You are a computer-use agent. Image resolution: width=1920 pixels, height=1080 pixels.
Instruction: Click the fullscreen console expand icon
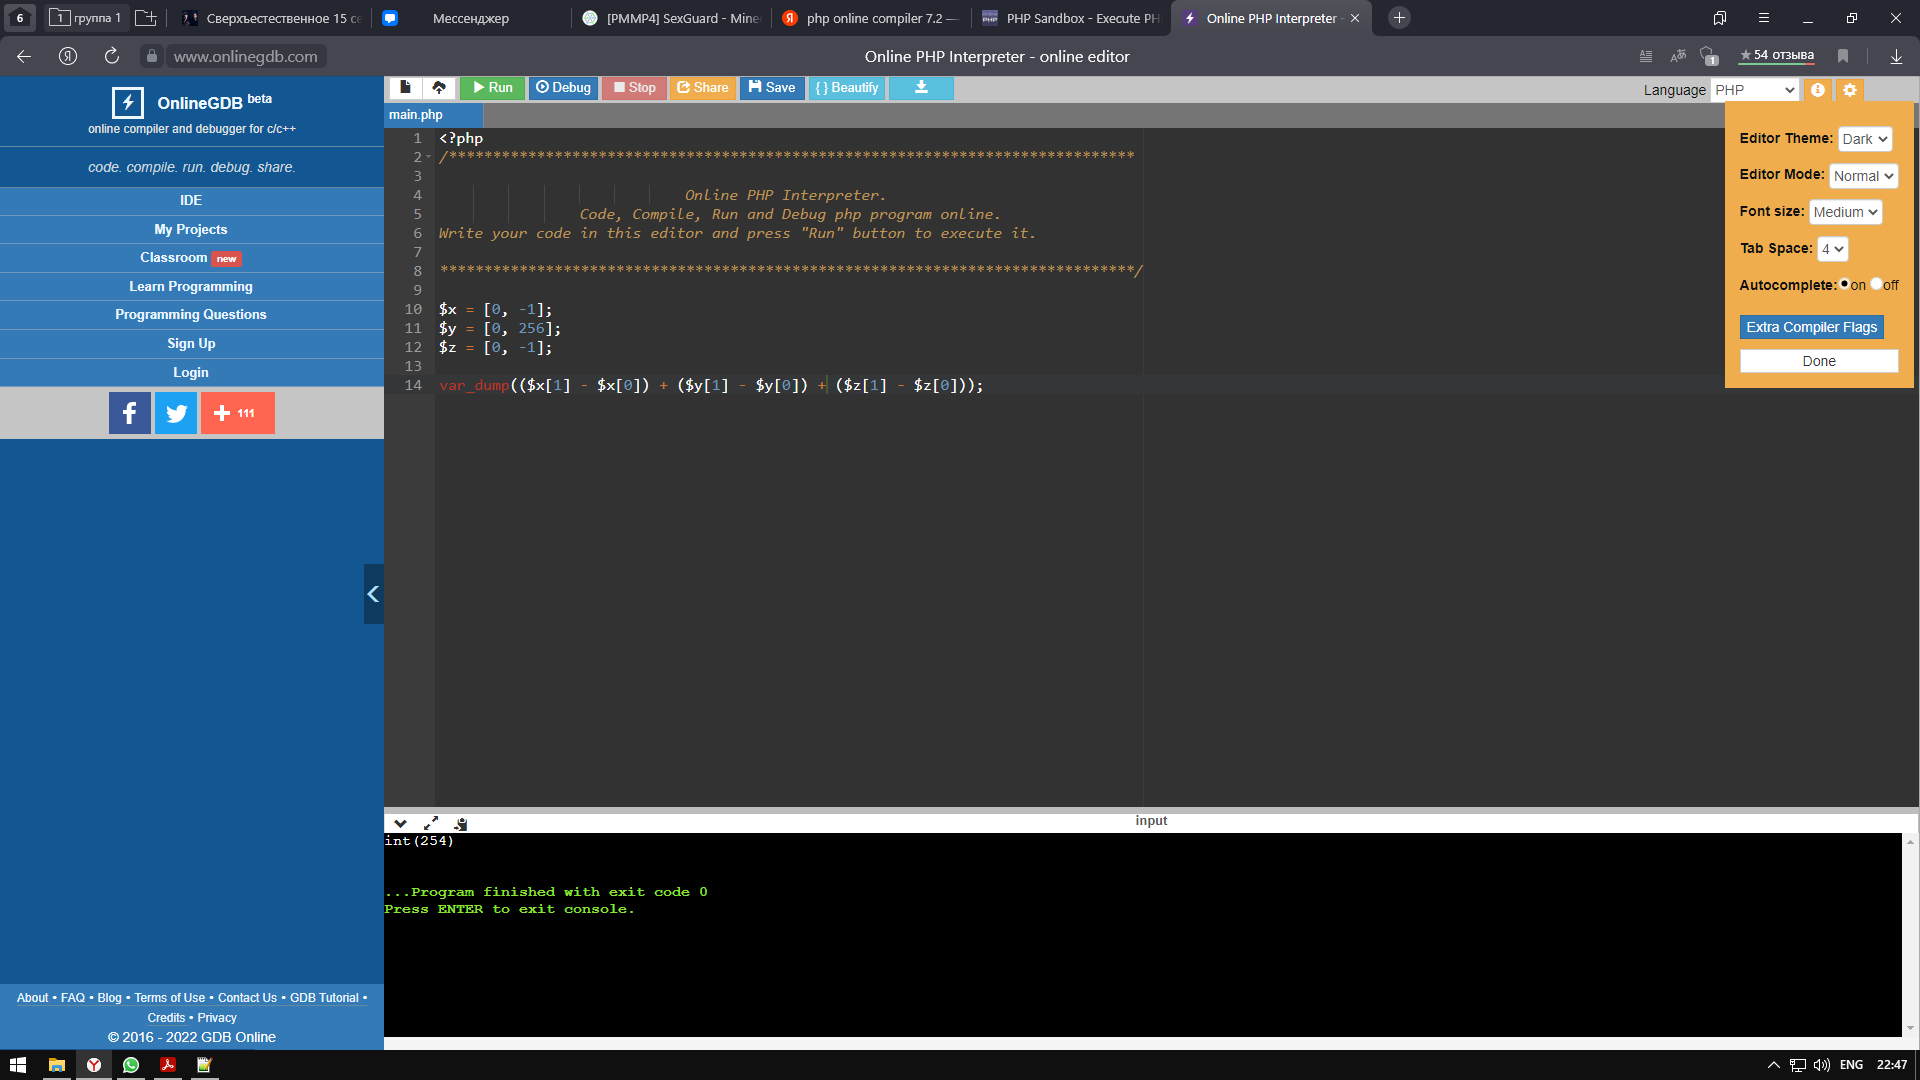431,823
